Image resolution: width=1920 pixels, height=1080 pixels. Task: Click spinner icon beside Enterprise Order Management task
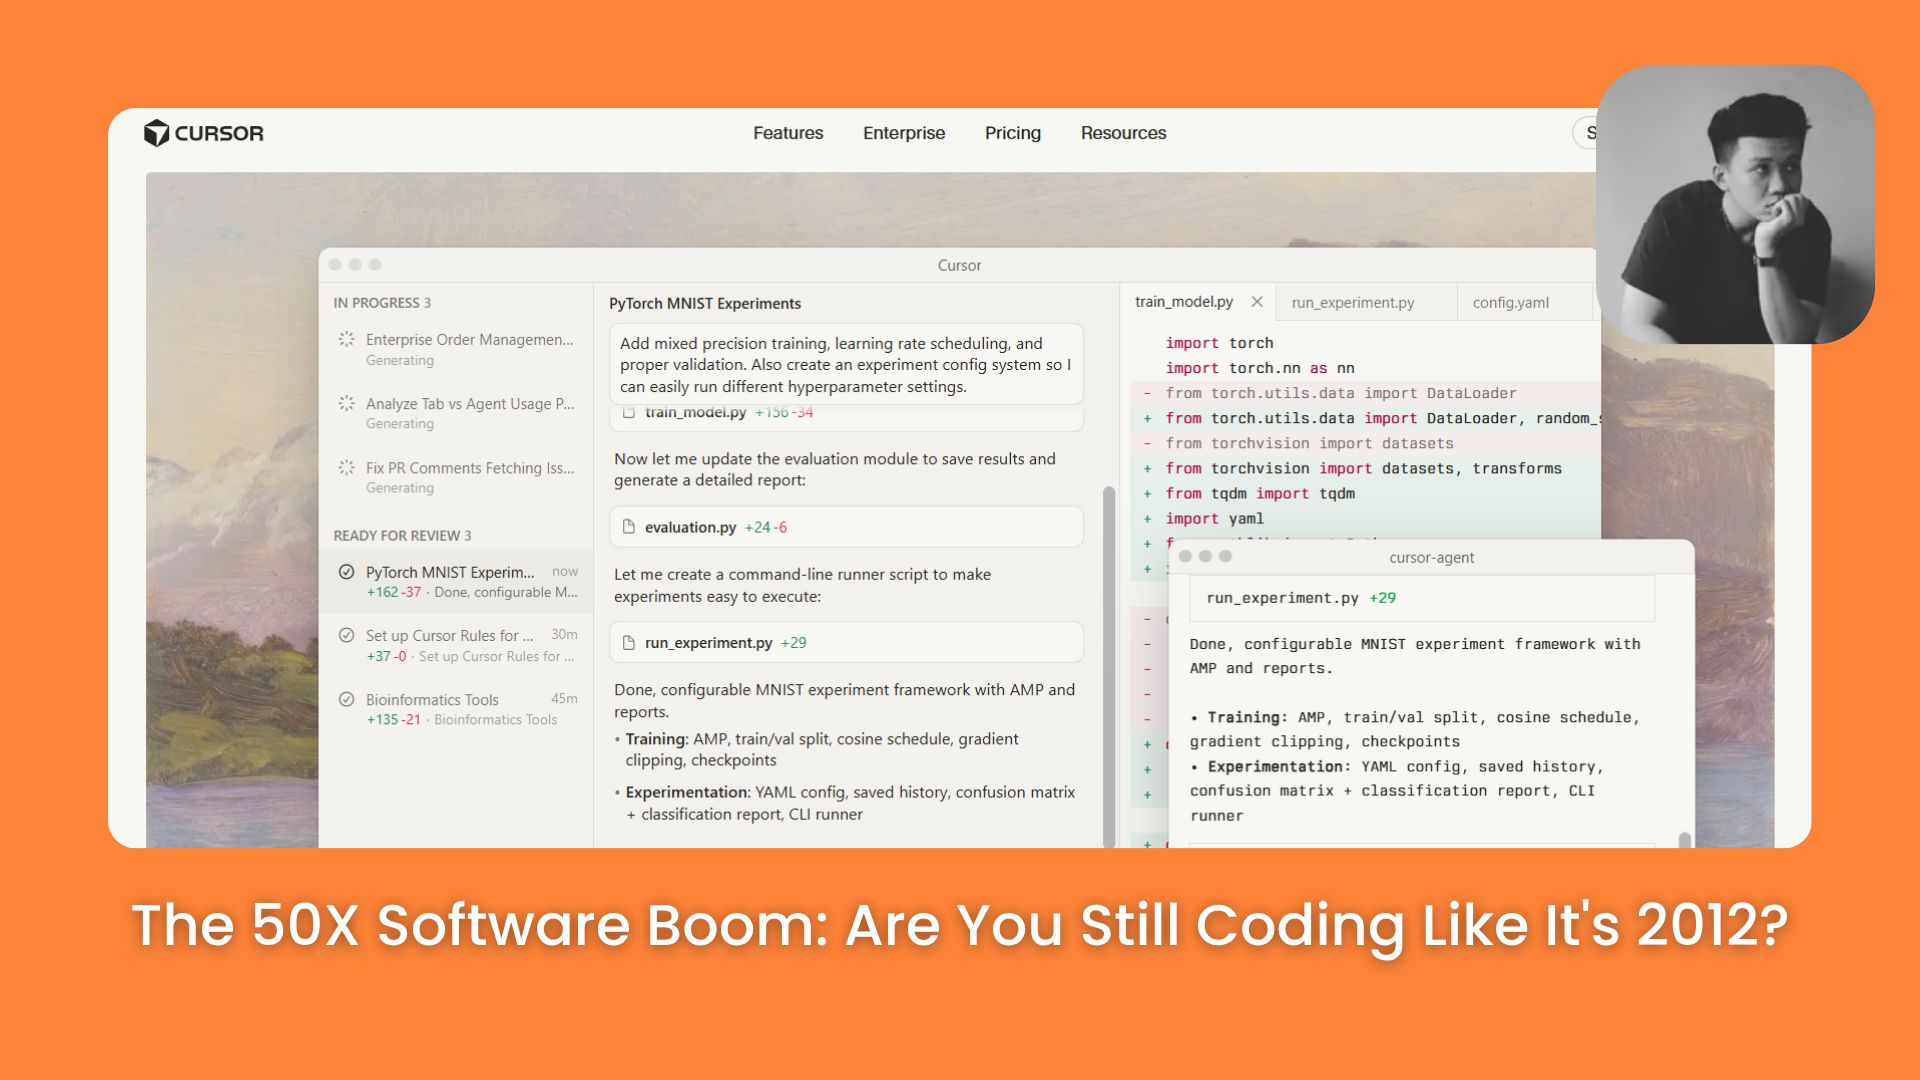346,339
